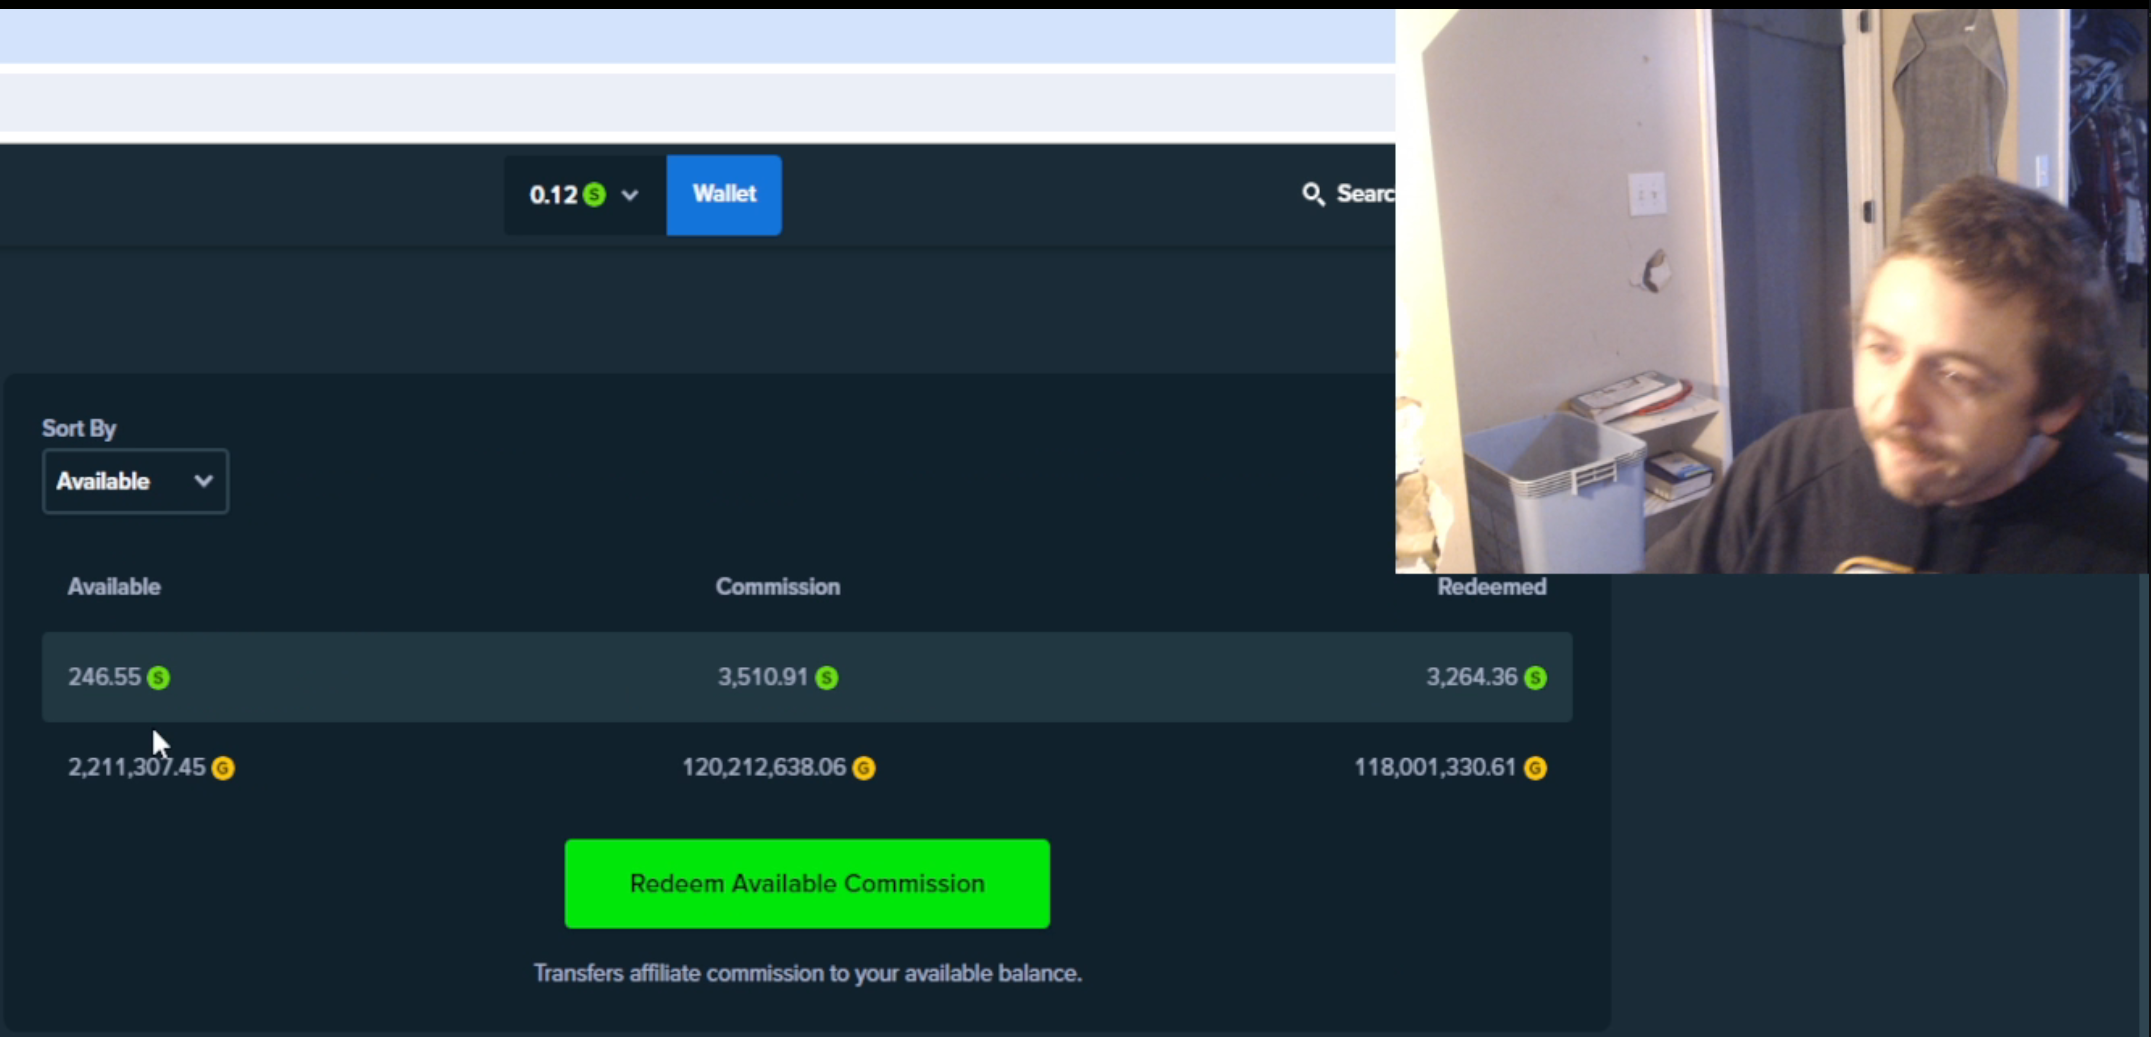The height and width of the screenshot is (1037, 2151).
Task: Click the green coin icon next to 246.55
Action: (x=158, y=678)
